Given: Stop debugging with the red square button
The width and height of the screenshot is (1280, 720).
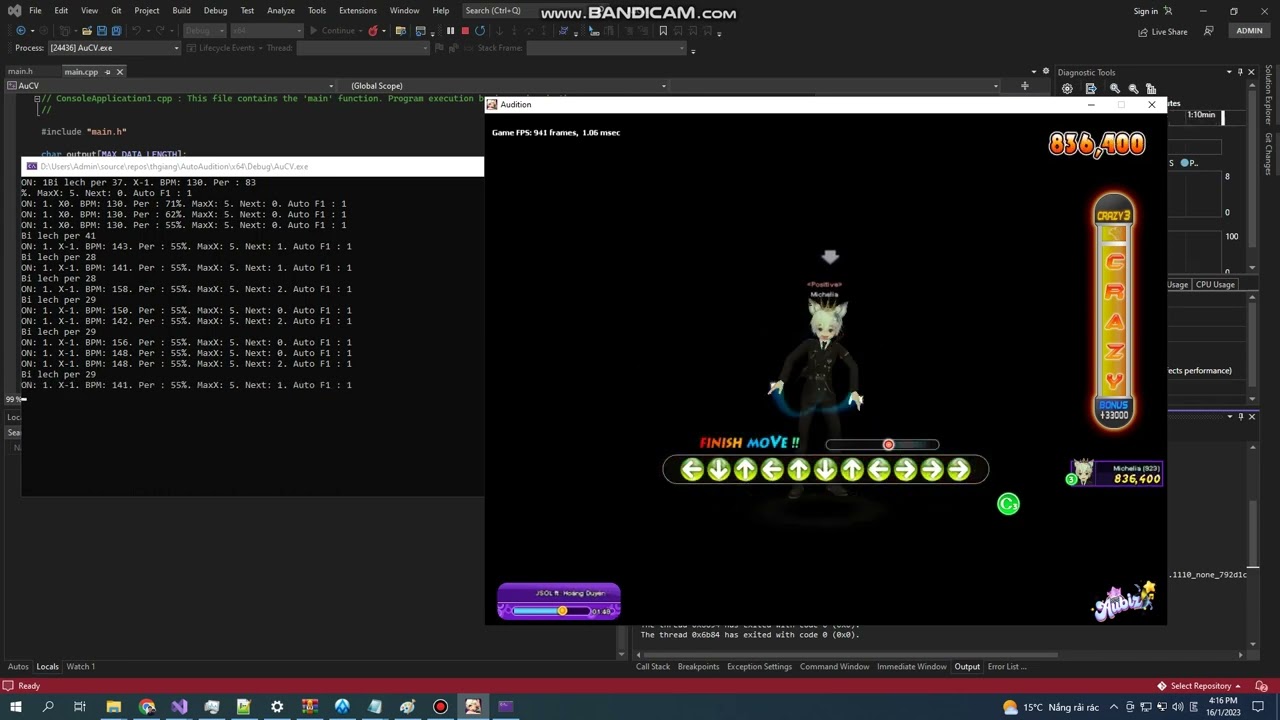Looking at the screenshot, I should point(465,31).
